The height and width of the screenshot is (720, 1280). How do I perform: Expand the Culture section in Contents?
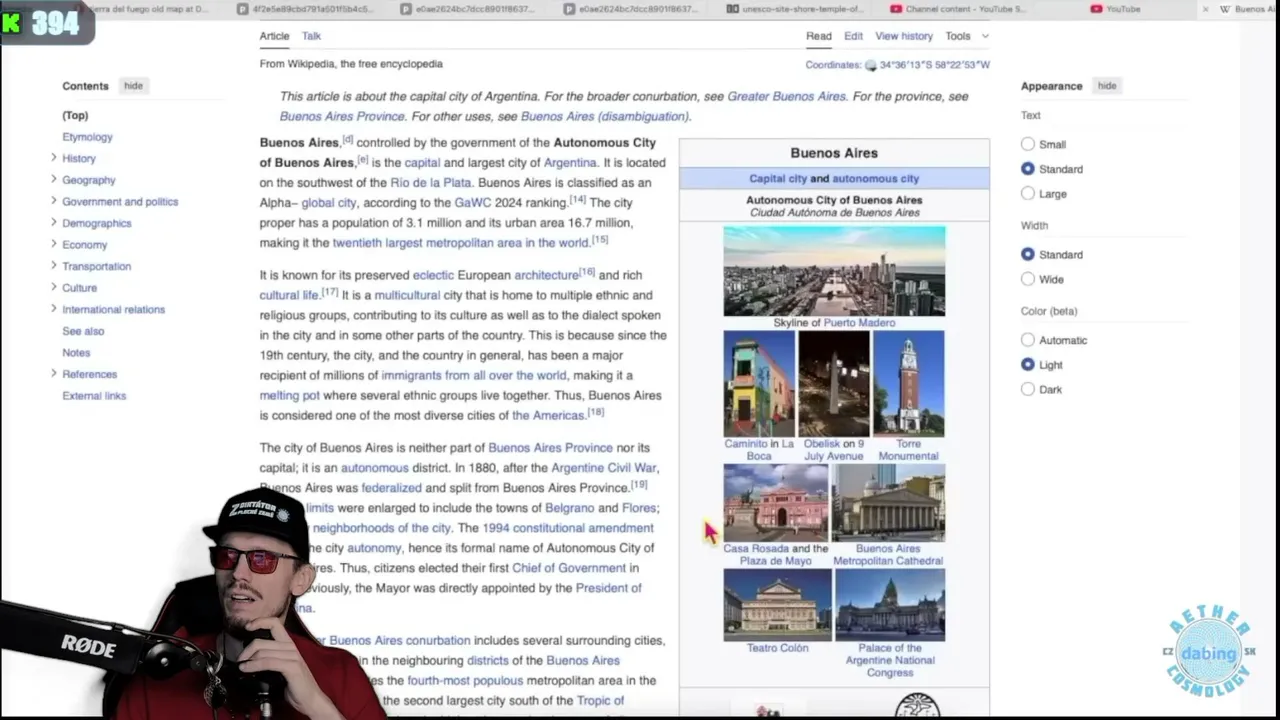(53, 287)
